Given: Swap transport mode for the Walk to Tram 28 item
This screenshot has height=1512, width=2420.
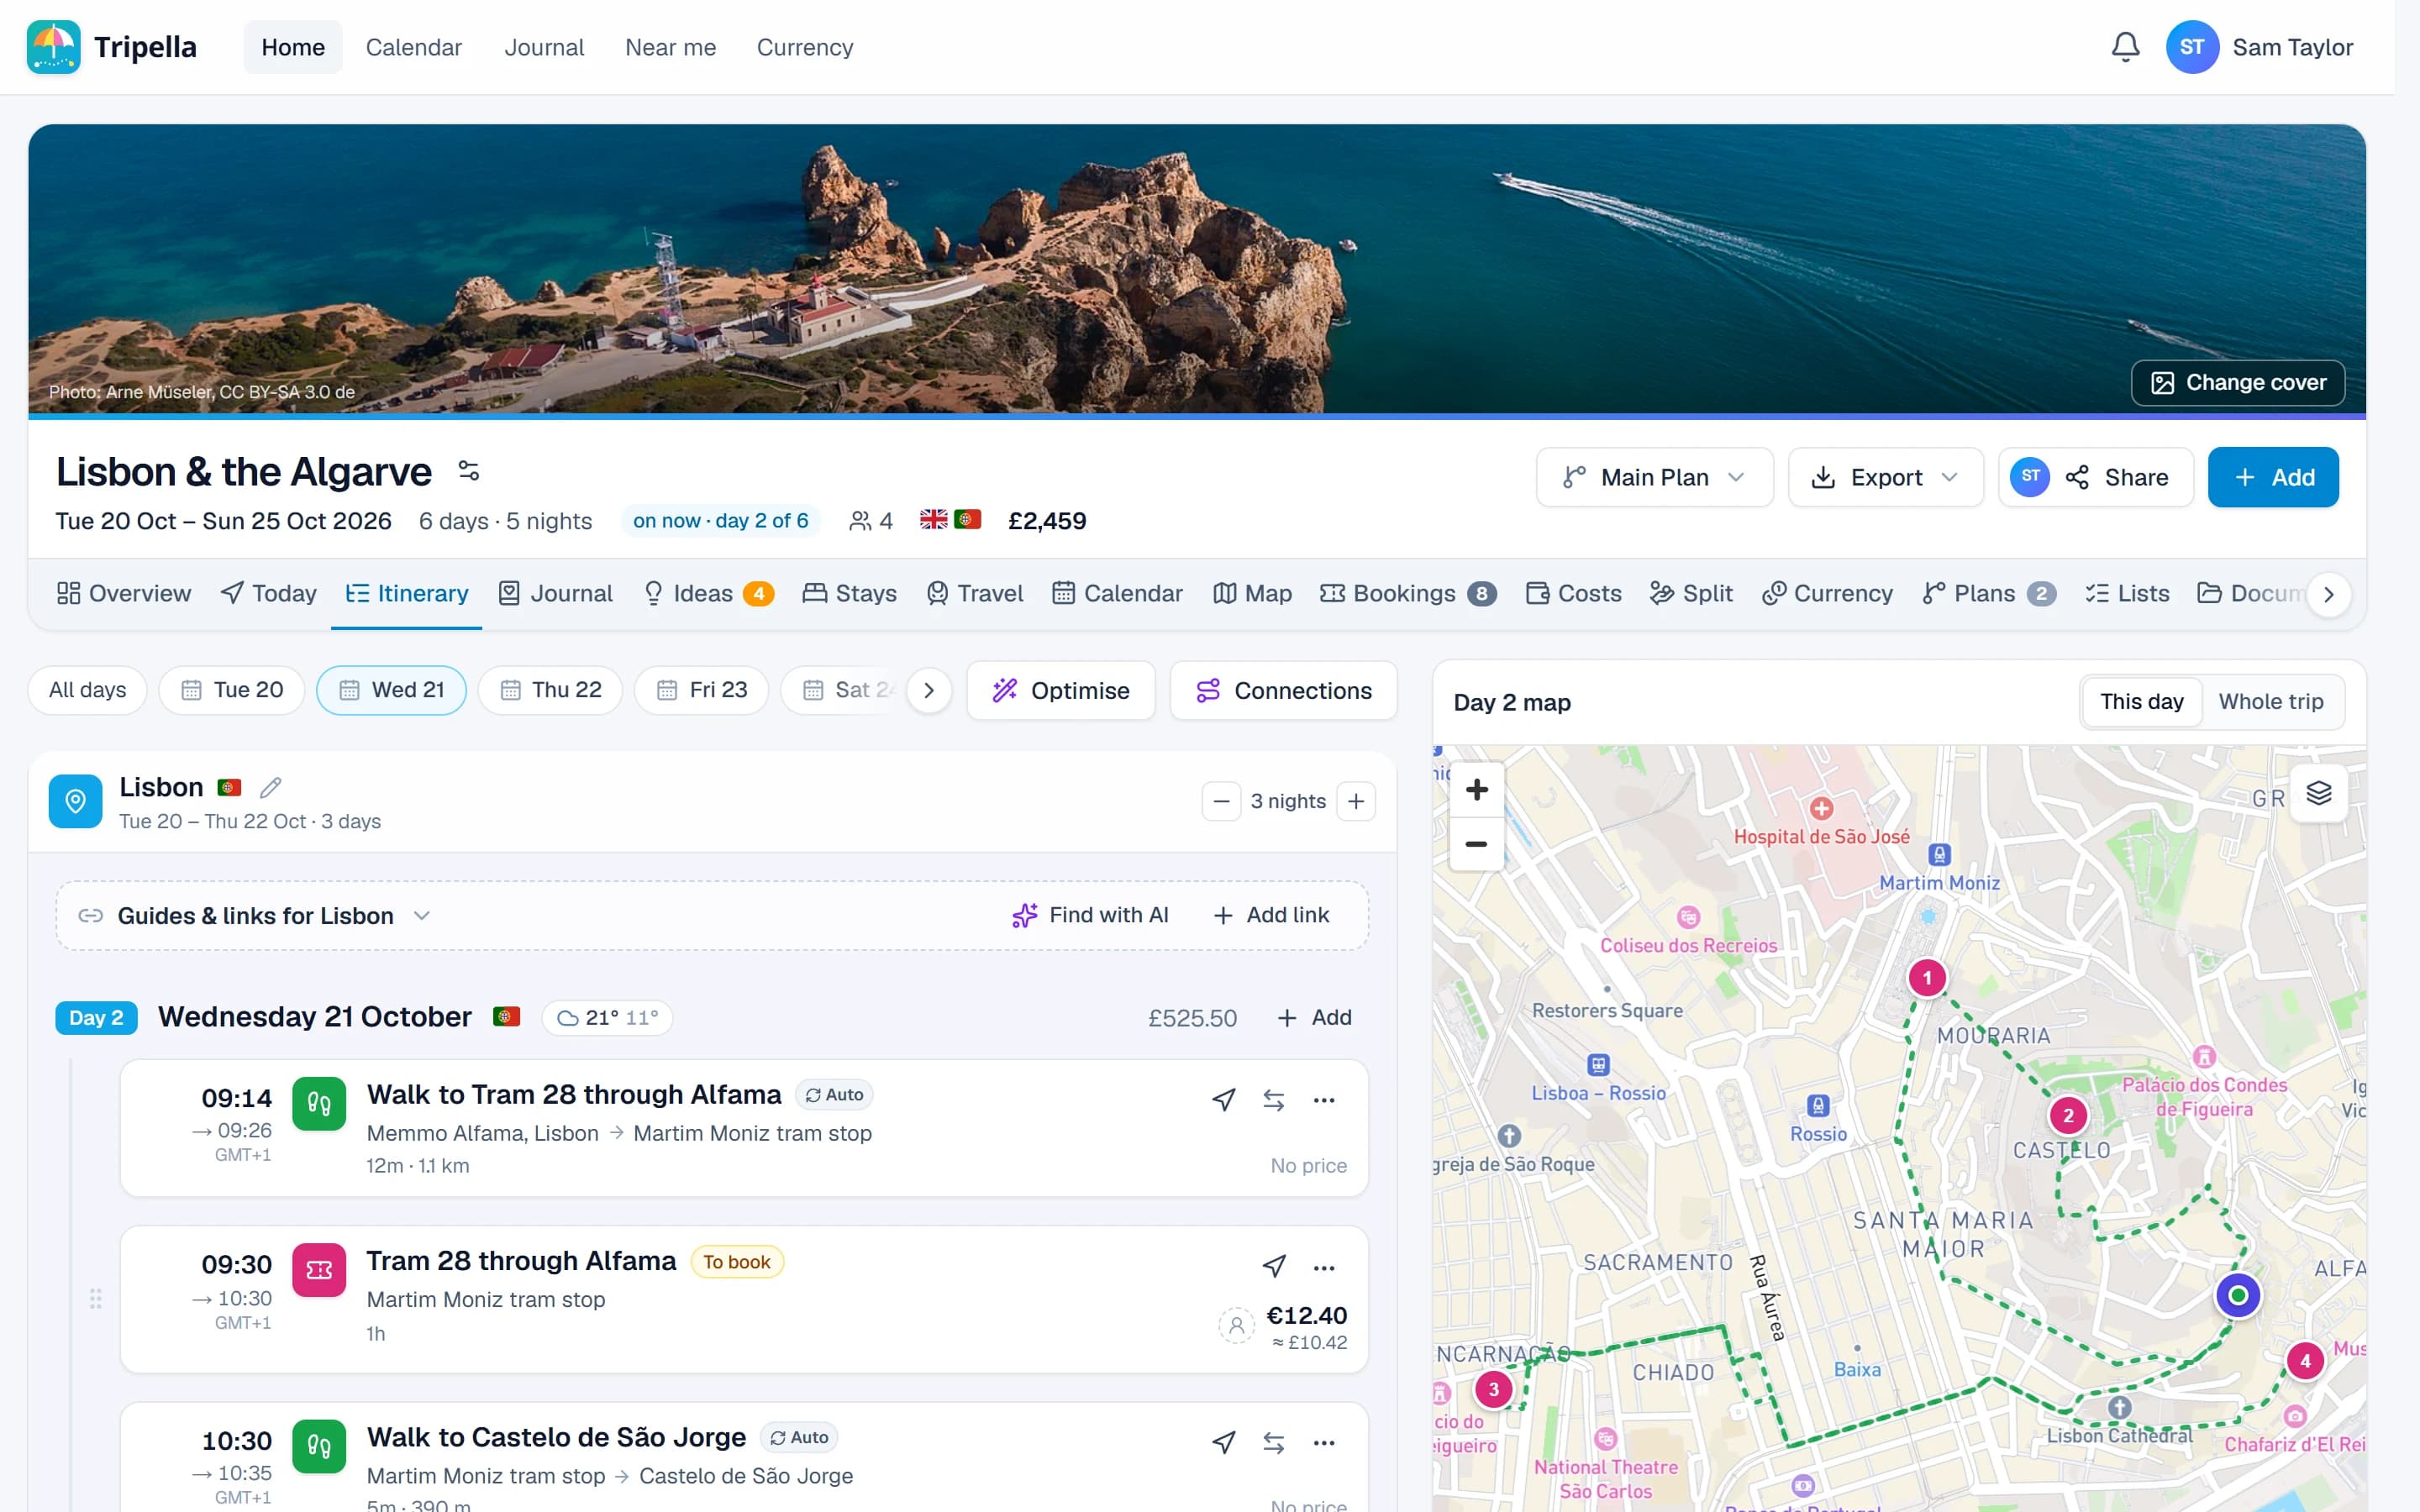Looking at the screenshot, I should pos(1273,1100).
